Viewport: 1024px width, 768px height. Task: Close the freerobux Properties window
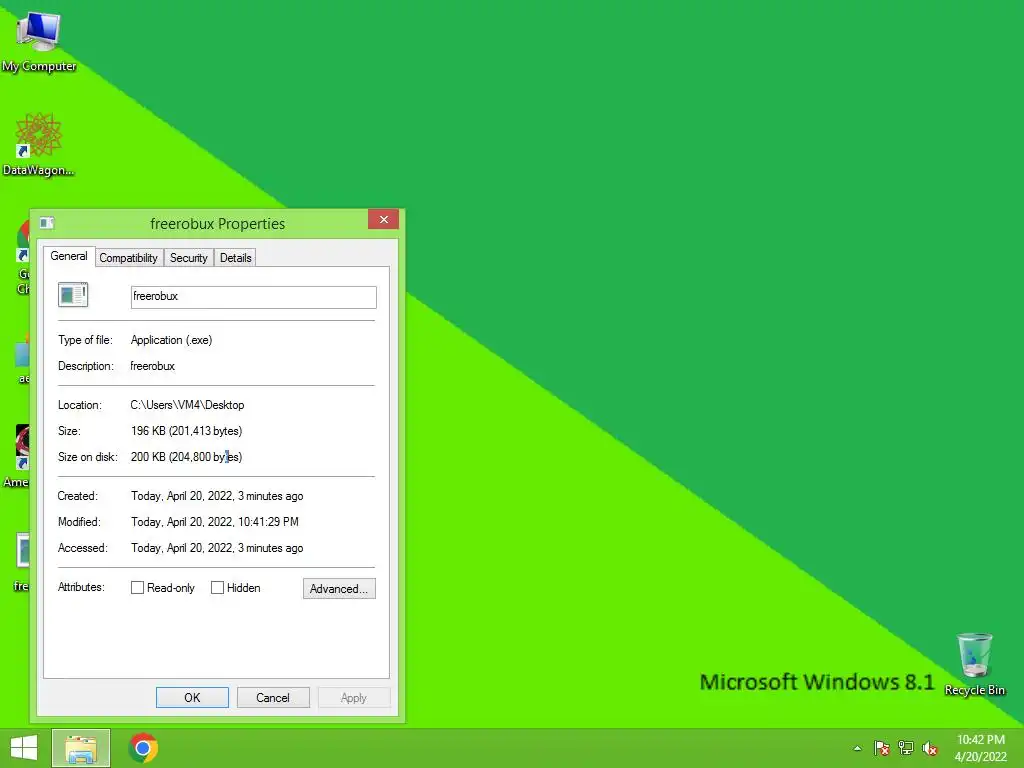tap(383, 219)
